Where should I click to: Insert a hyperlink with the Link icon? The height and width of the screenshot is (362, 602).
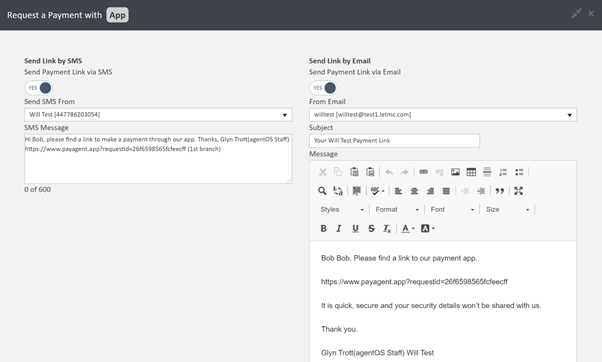[423, 172]
